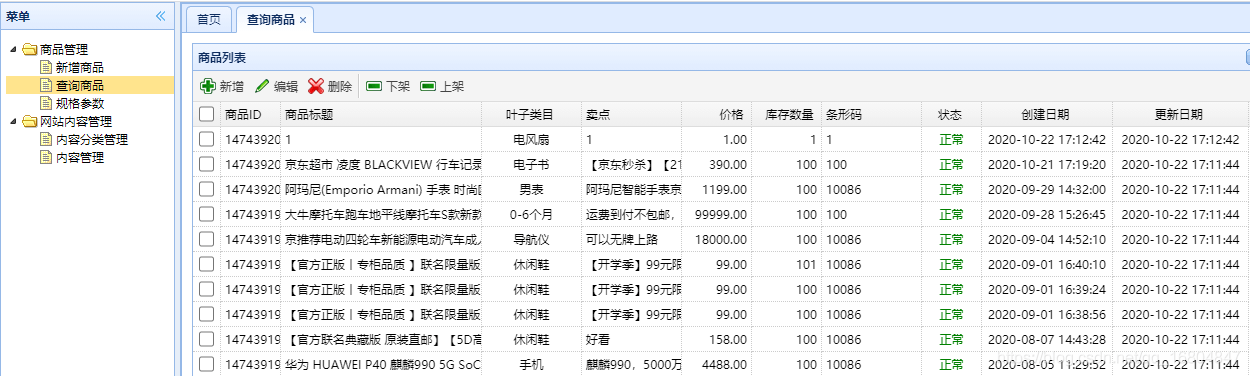Check the row with 0-6个月
Screen dimensions: 1250x376
pos(207,215)
